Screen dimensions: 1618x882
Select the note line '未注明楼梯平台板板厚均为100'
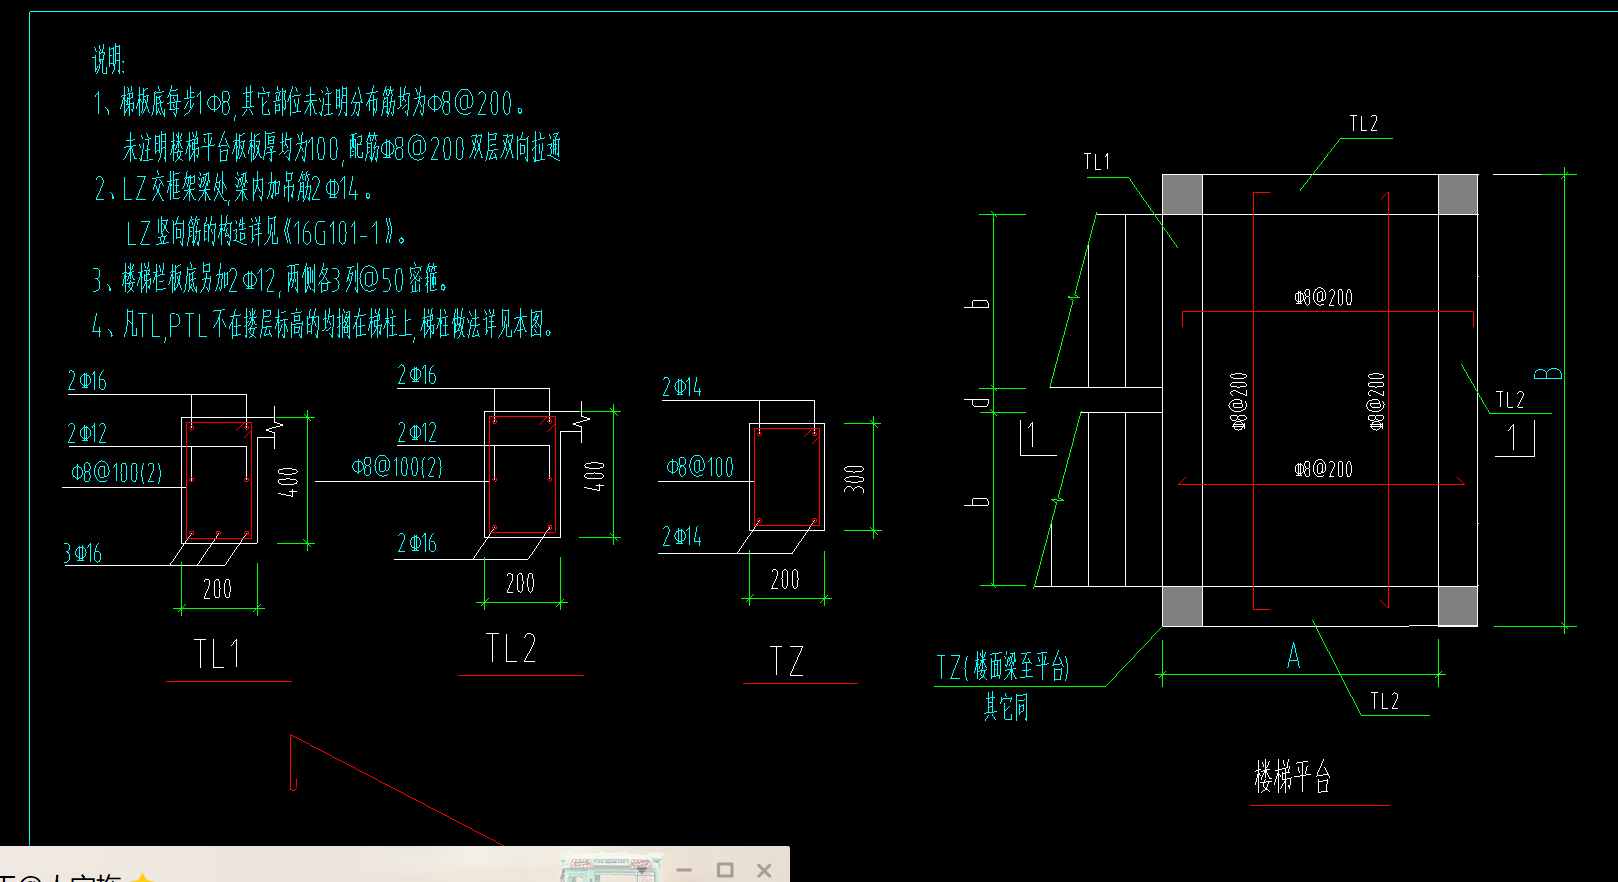pos(341,148)
